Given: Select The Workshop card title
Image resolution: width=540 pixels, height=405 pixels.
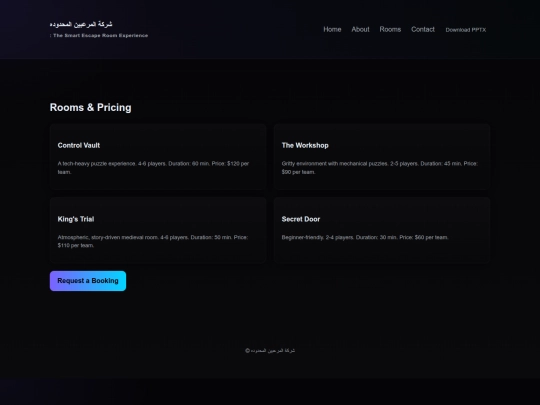Looking at the screenshot, I should 305,145.
